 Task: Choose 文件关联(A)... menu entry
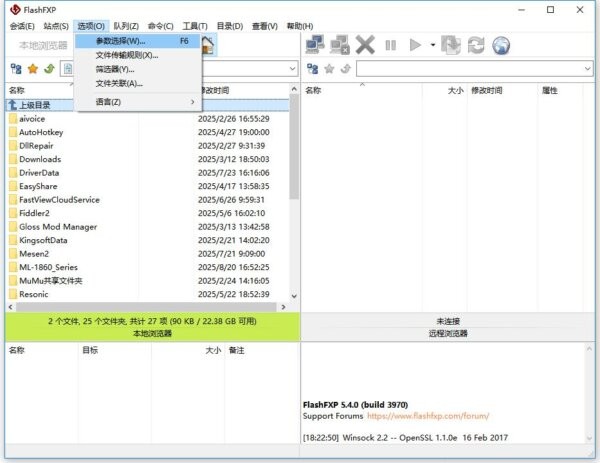coord(138,83)
